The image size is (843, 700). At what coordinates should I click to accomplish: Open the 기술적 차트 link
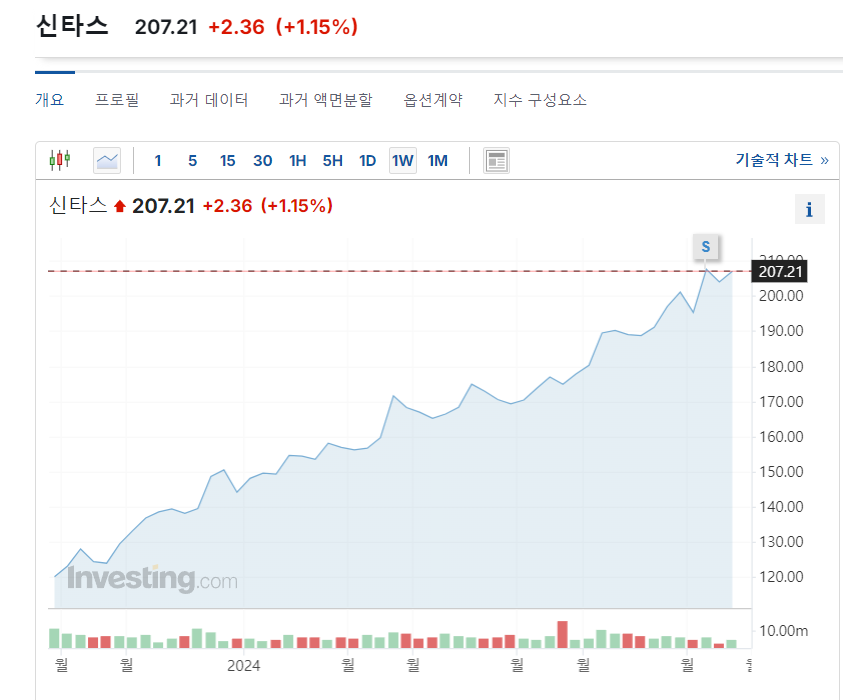(x=781, y=160)
